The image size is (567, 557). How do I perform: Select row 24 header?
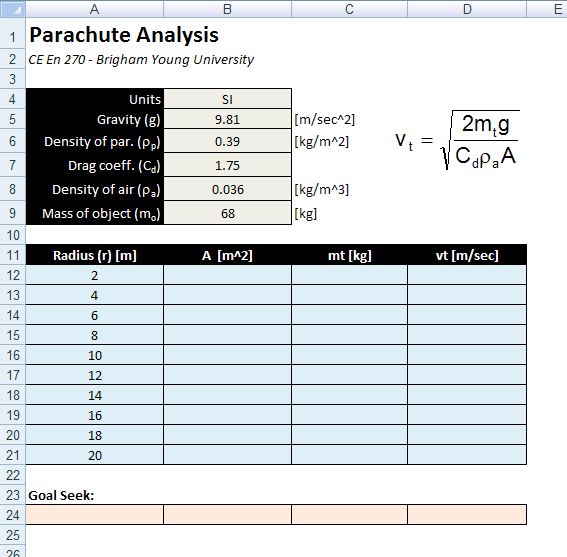[13, 515]
